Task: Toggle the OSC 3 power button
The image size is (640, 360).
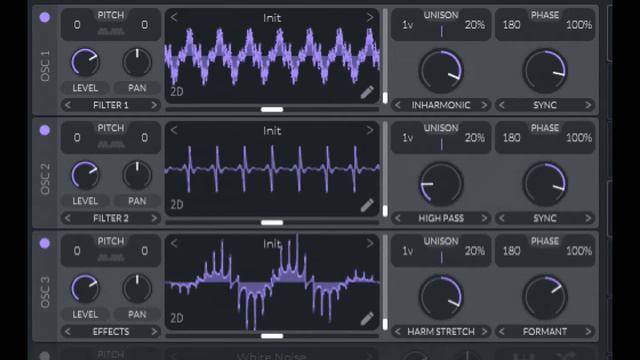Action: click(x=45, y=244)
